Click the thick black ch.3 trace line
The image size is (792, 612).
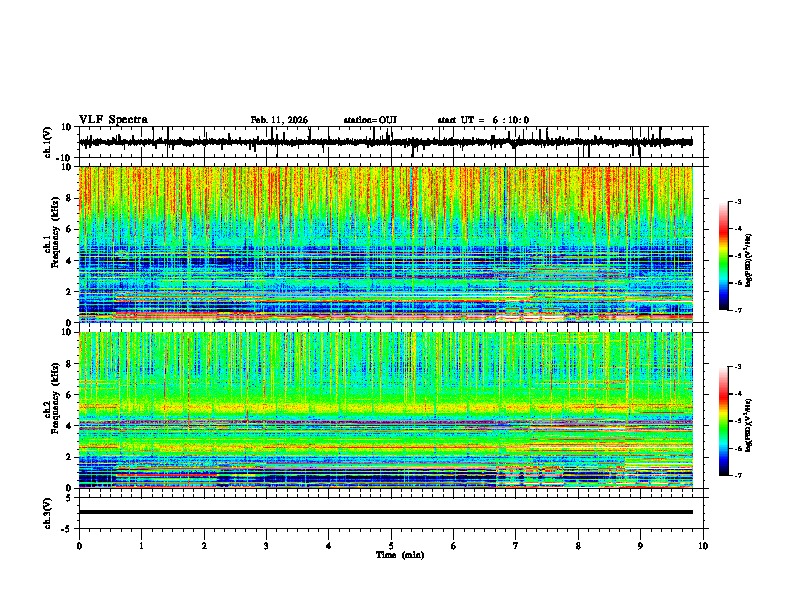click(x=385, y=512)
